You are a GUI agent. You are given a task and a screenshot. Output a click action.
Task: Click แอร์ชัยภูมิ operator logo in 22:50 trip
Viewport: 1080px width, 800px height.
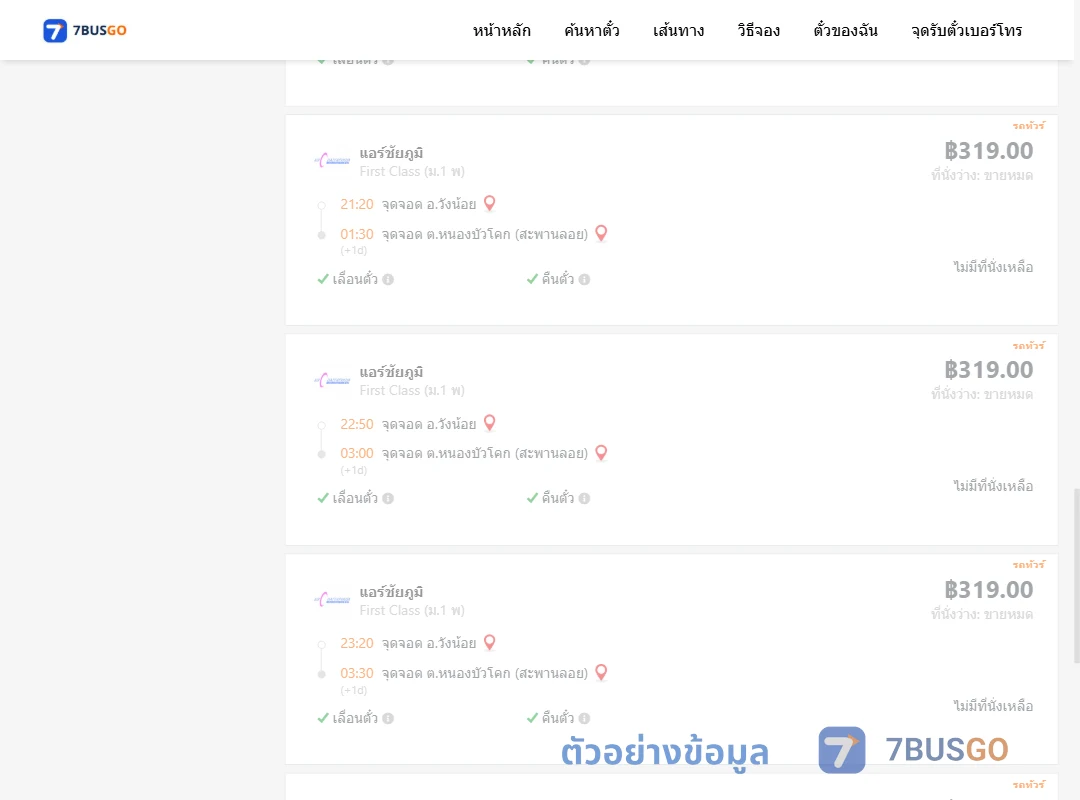[x=333, y=380]
